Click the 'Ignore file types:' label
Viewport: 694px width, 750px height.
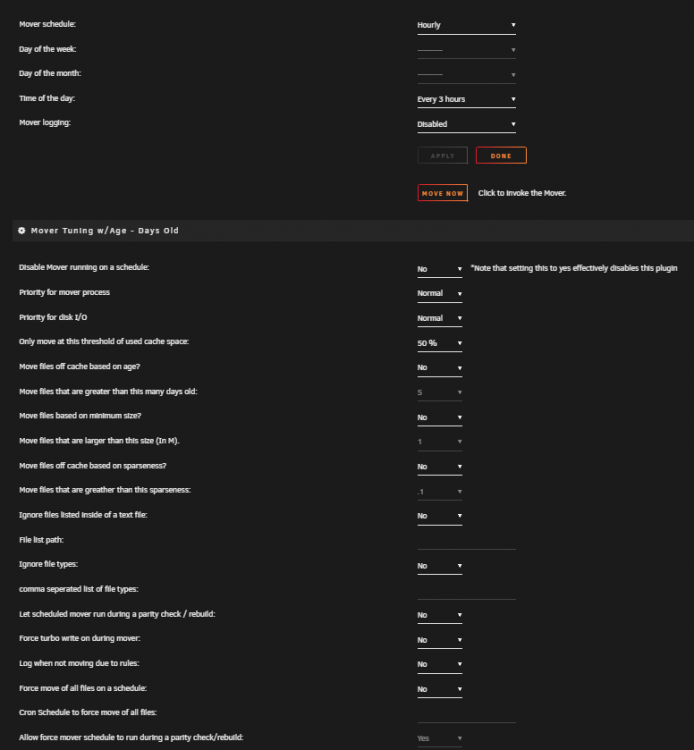pyautogui.click(x=48, y=564)
